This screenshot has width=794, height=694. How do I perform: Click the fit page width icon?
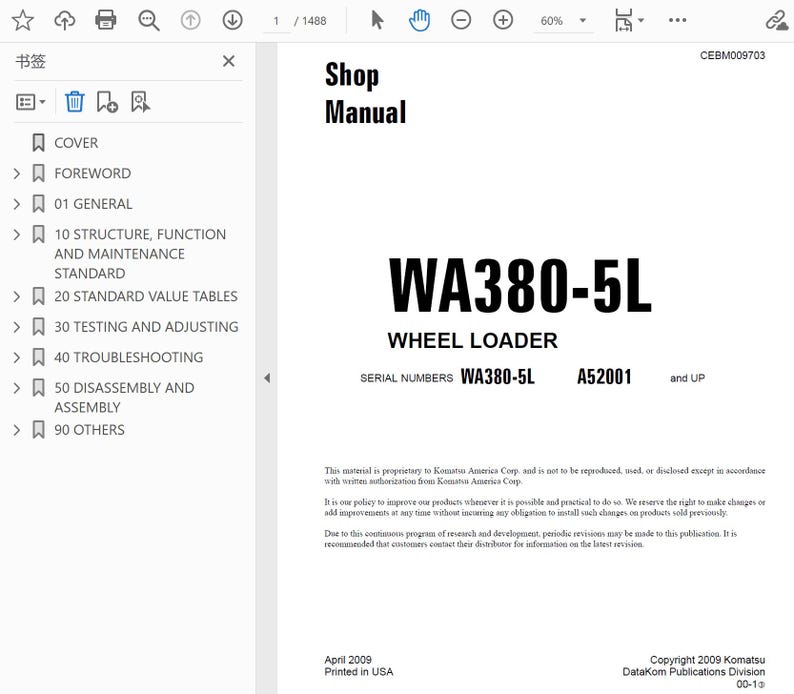click(x=623, y=21)
